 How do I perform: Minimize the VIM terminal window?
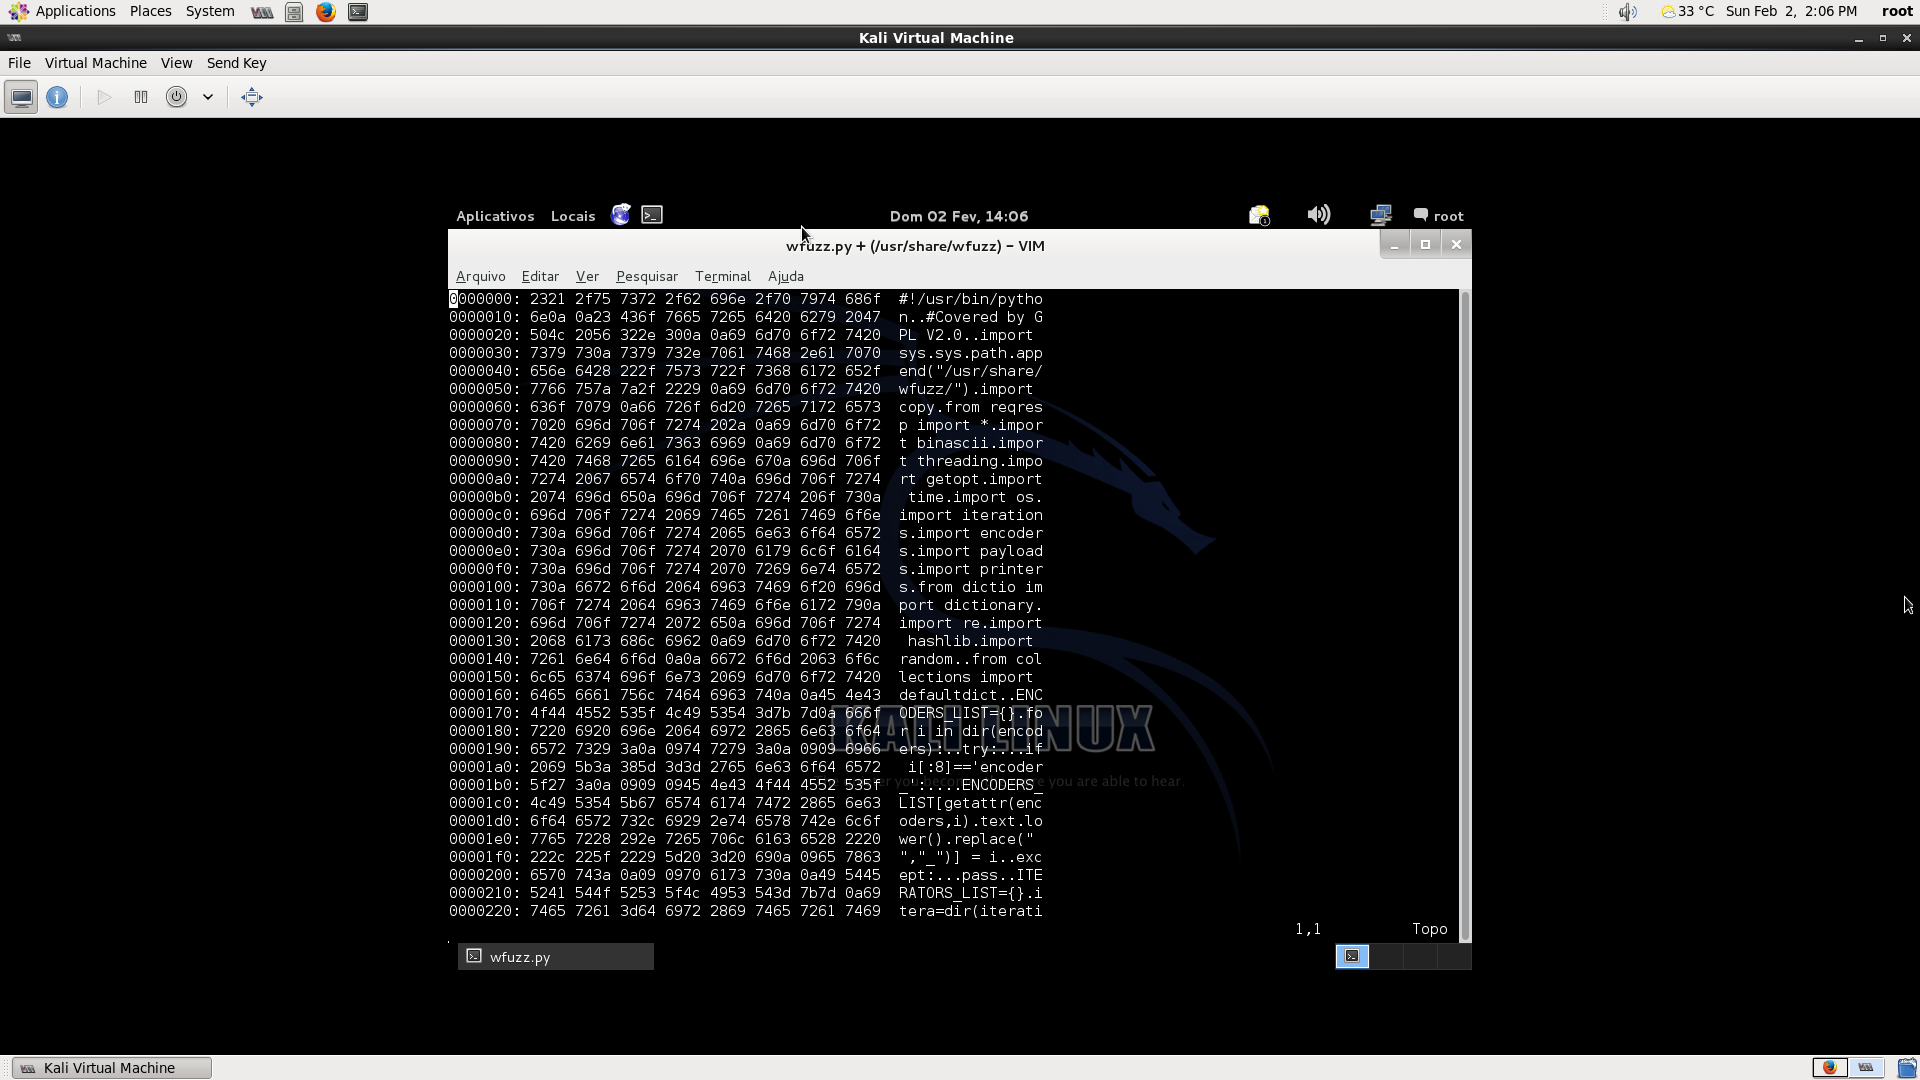click(1394, 245)
